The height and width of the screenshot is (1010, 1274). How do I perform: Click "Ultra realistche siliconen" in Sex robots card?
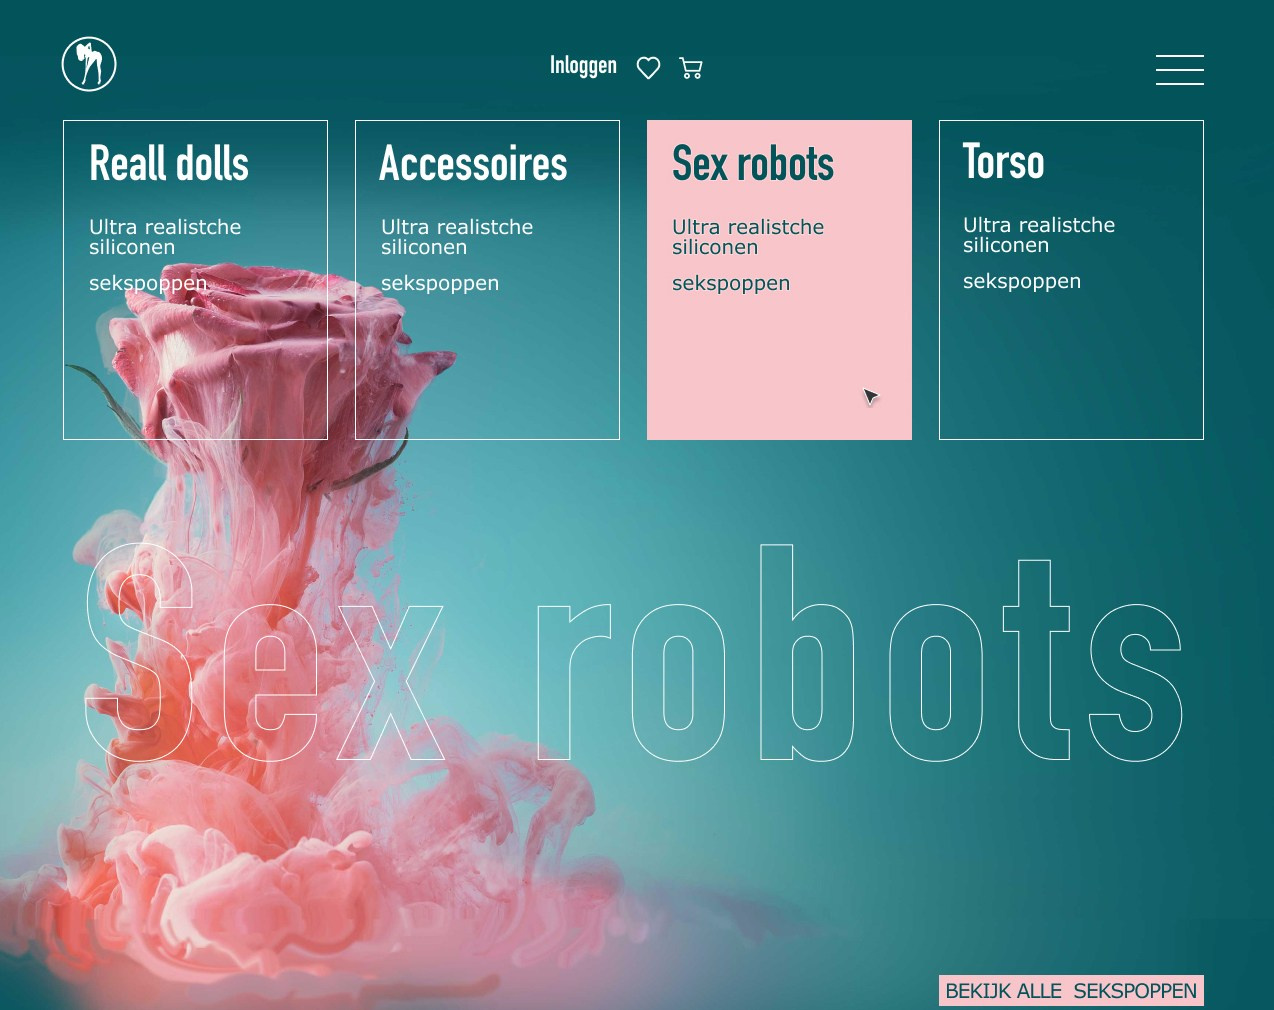pos(747,237)
